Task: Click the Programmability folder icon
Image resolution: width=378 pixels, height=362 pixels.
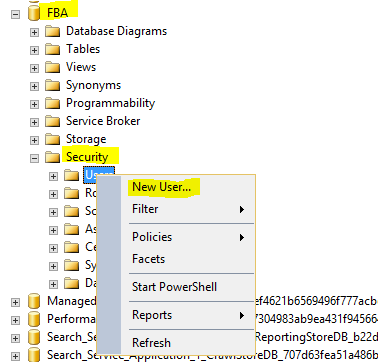Action: (x=52, y=104)
